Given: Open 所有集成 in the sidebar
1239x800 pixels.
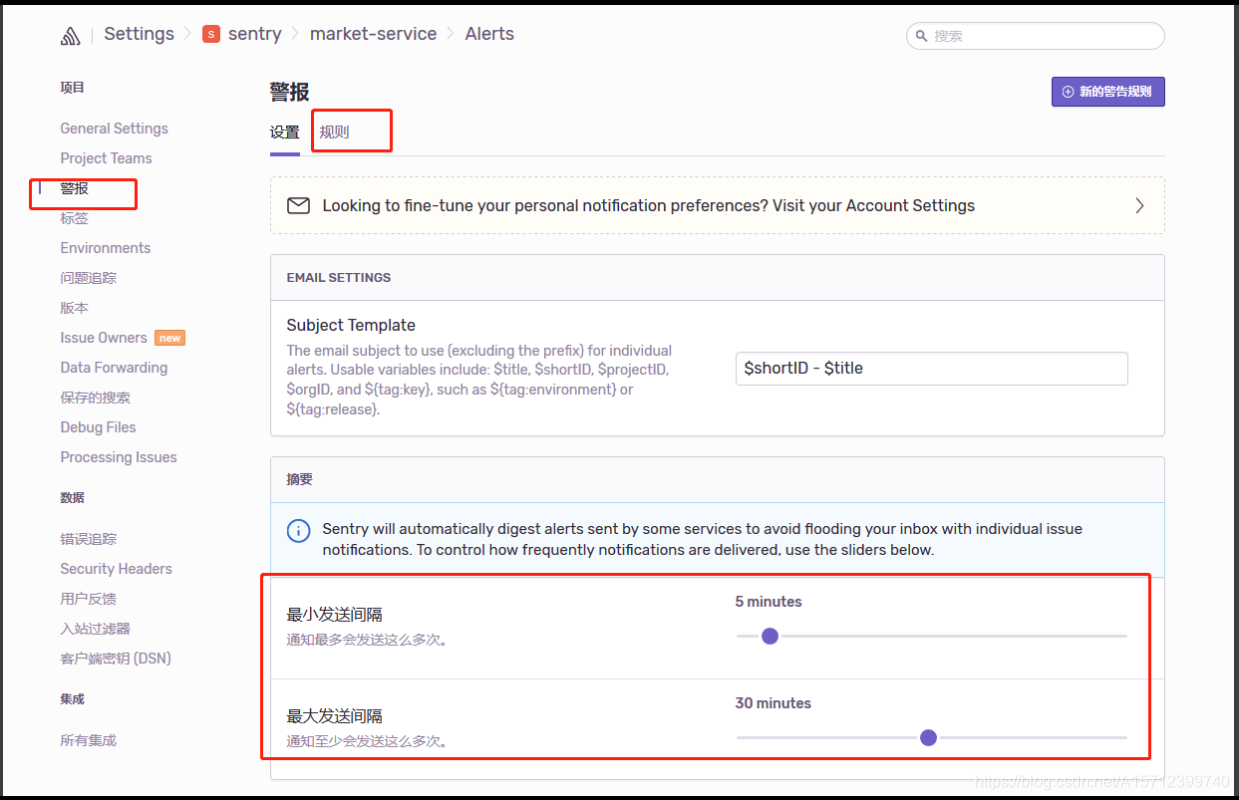Looking at the screenshot, I should tap(89, 741).
